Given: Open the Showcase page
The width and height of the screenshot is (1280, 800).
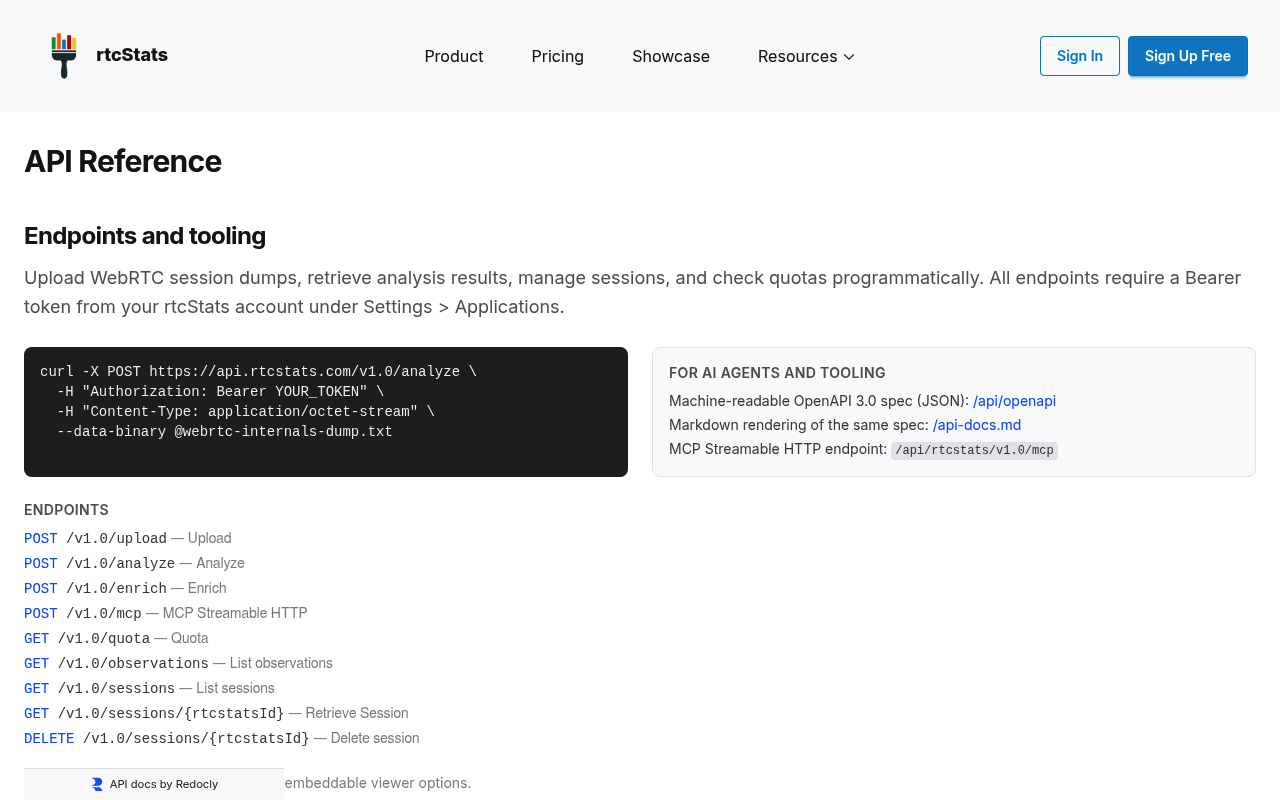Looking at the screenshot, I should [671, 56].
